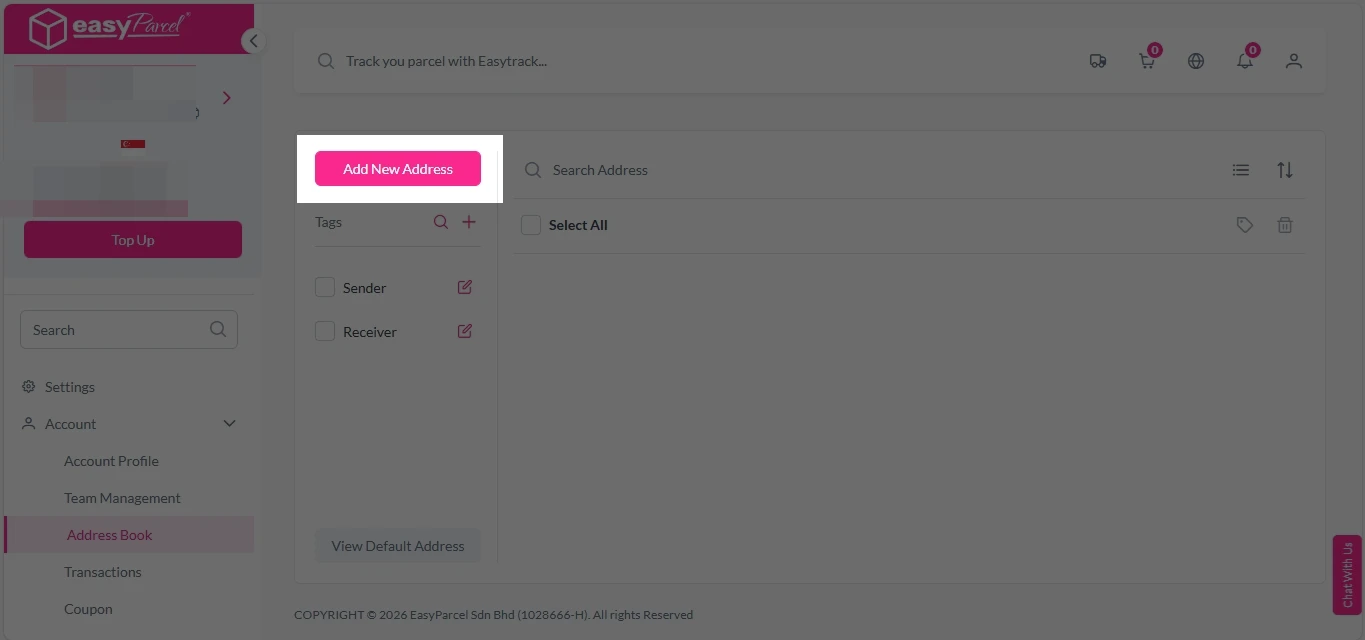Open the language globe selector
Screen dimensions: 1365x640
coord(1195,60)
